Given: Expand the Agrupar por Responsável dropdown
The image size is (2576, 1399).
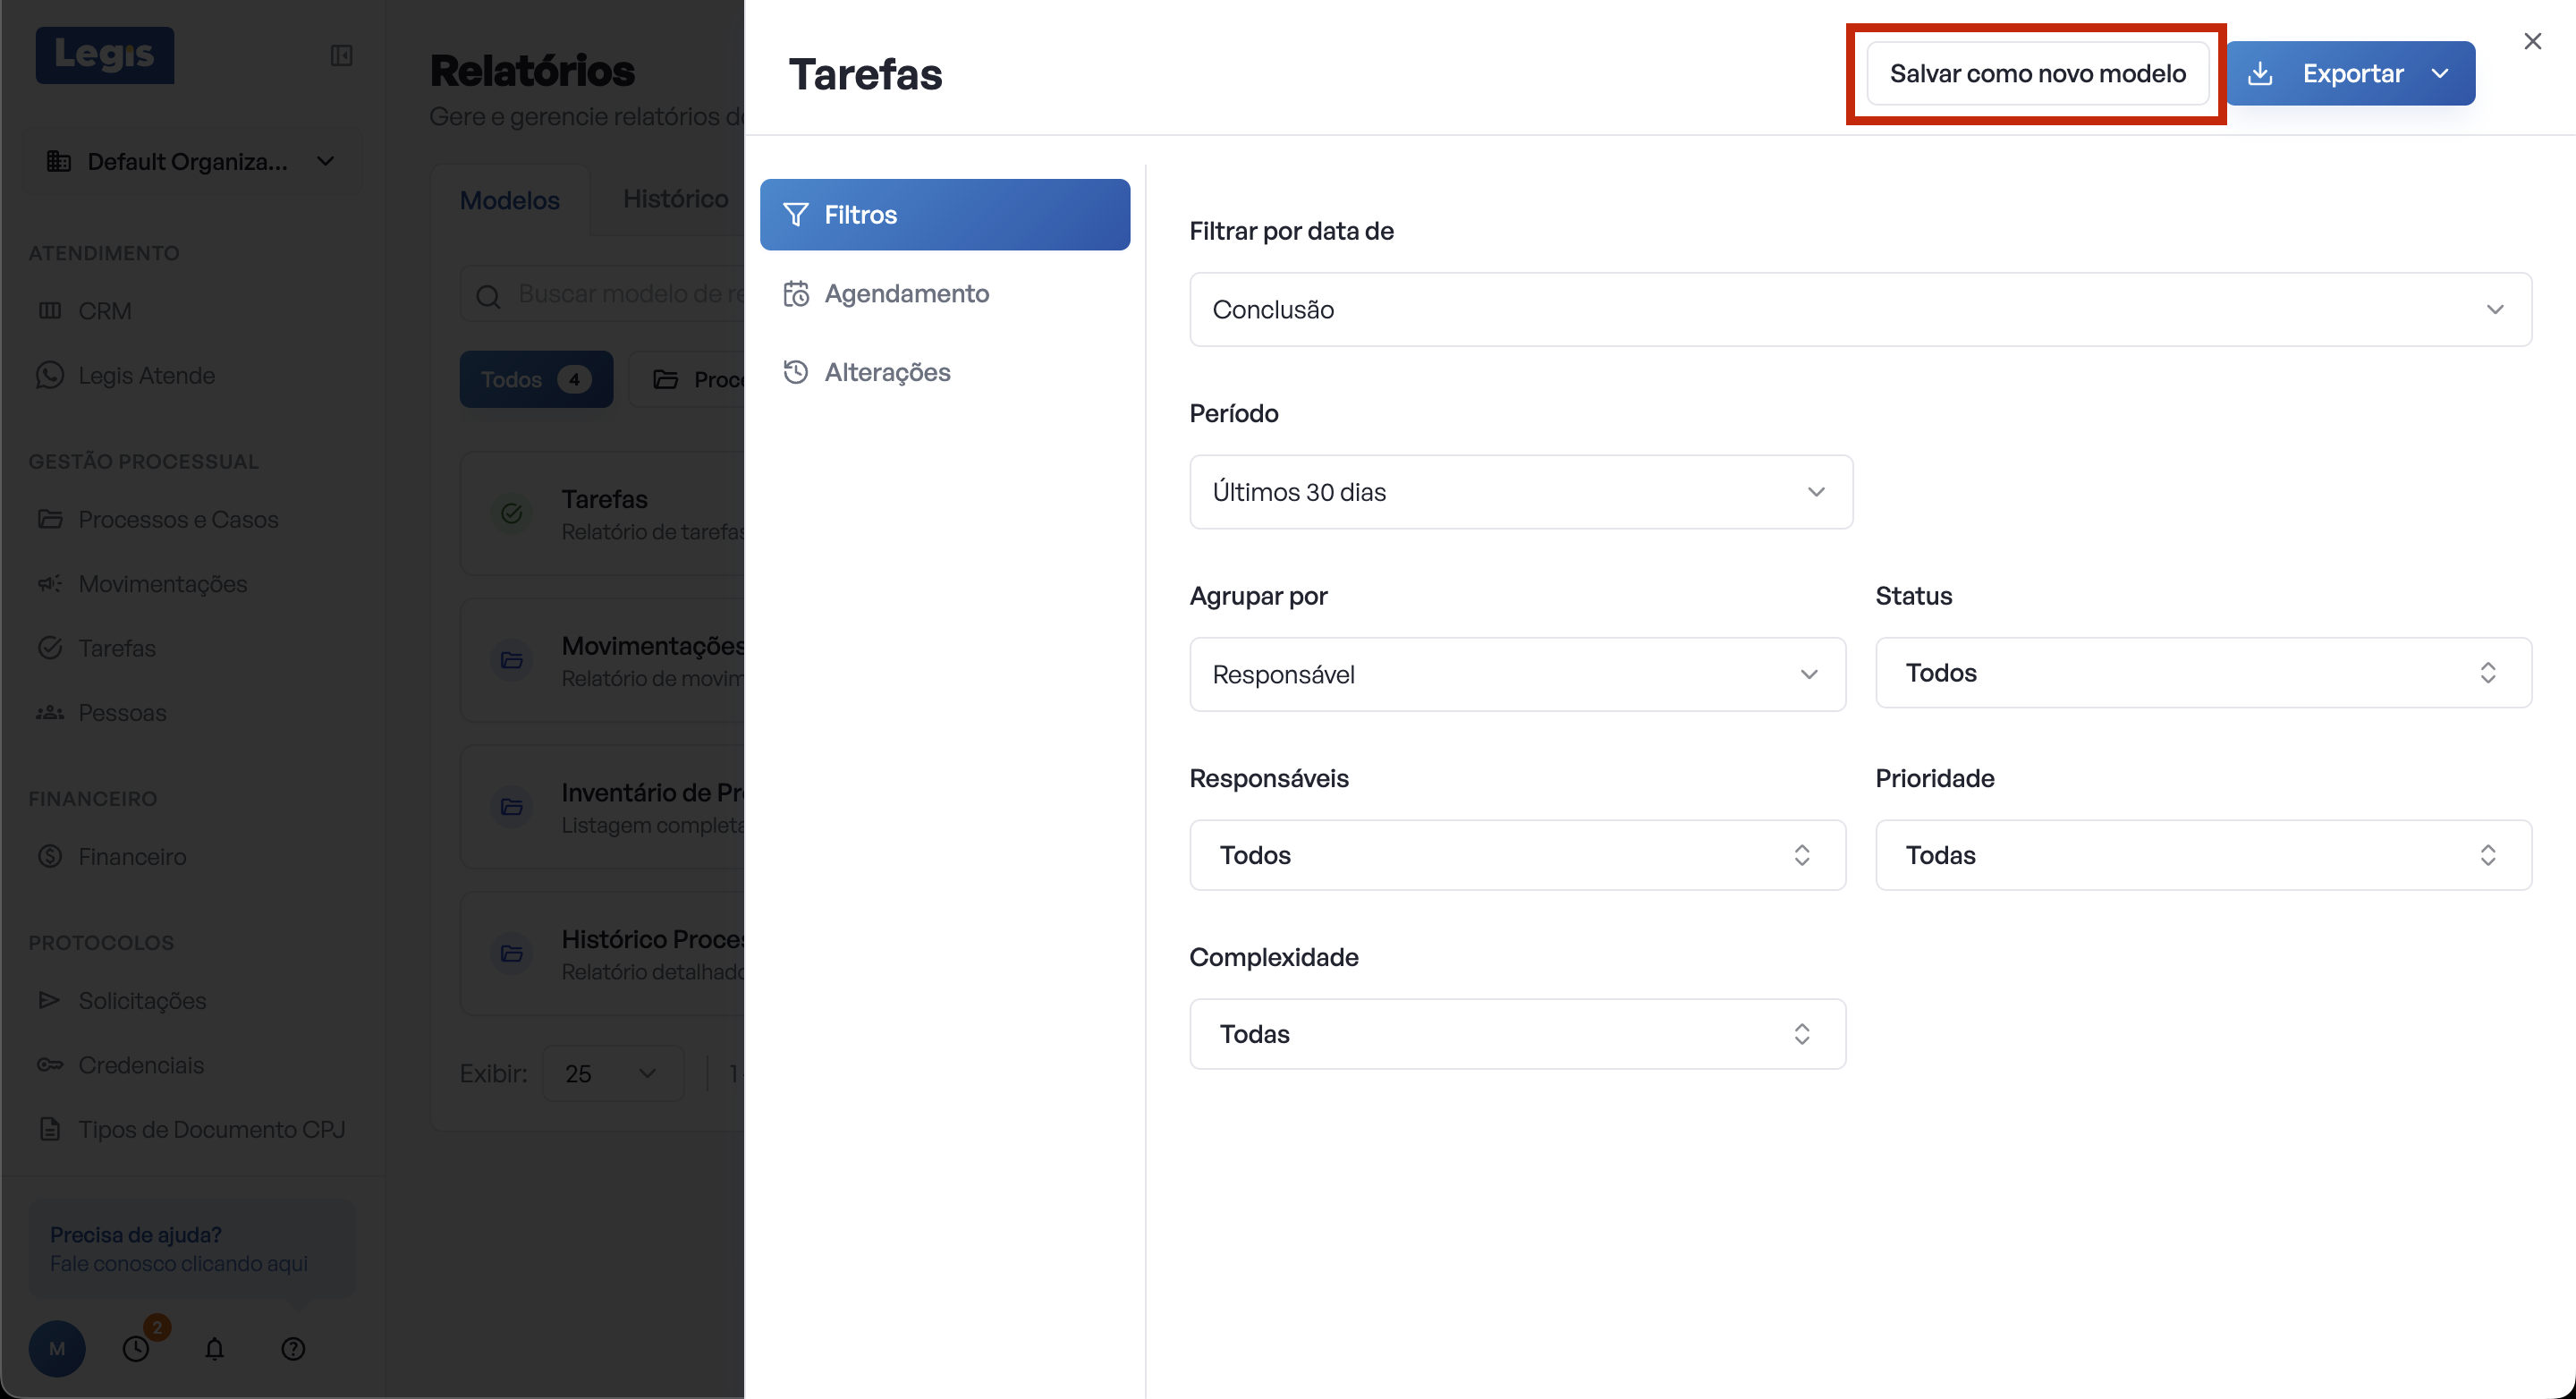Looking at the screenshot, I should [1516, 674].
